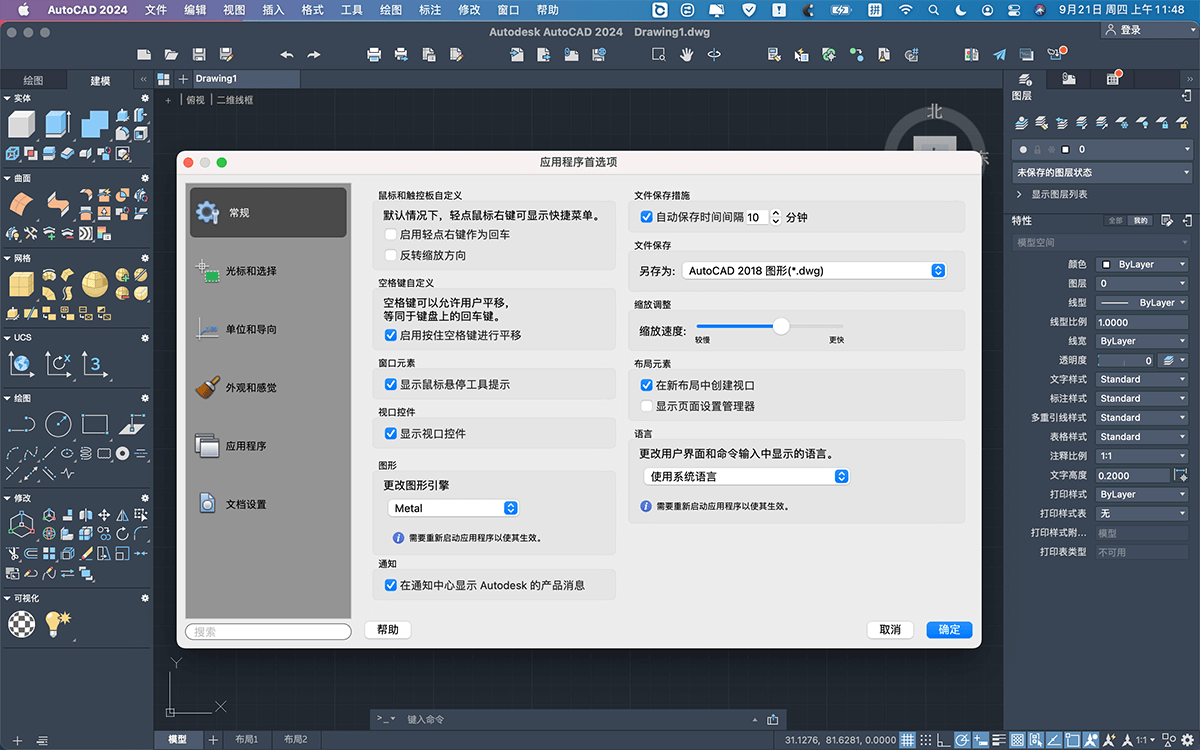1200x750 pixels.
Task: Open the 常规 gear category in preferences sidebar
Action: point(268,212)
